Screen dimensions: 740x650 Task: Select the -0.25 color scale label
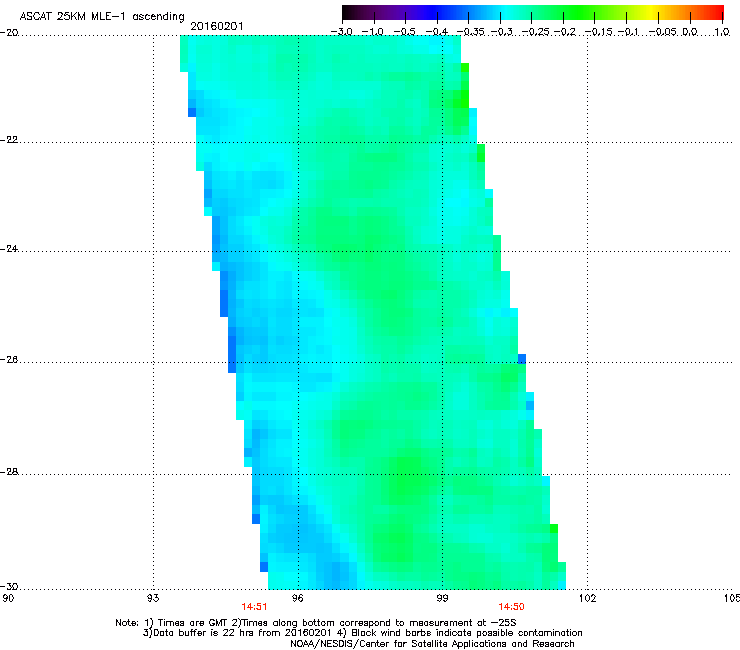click(535, 32)
